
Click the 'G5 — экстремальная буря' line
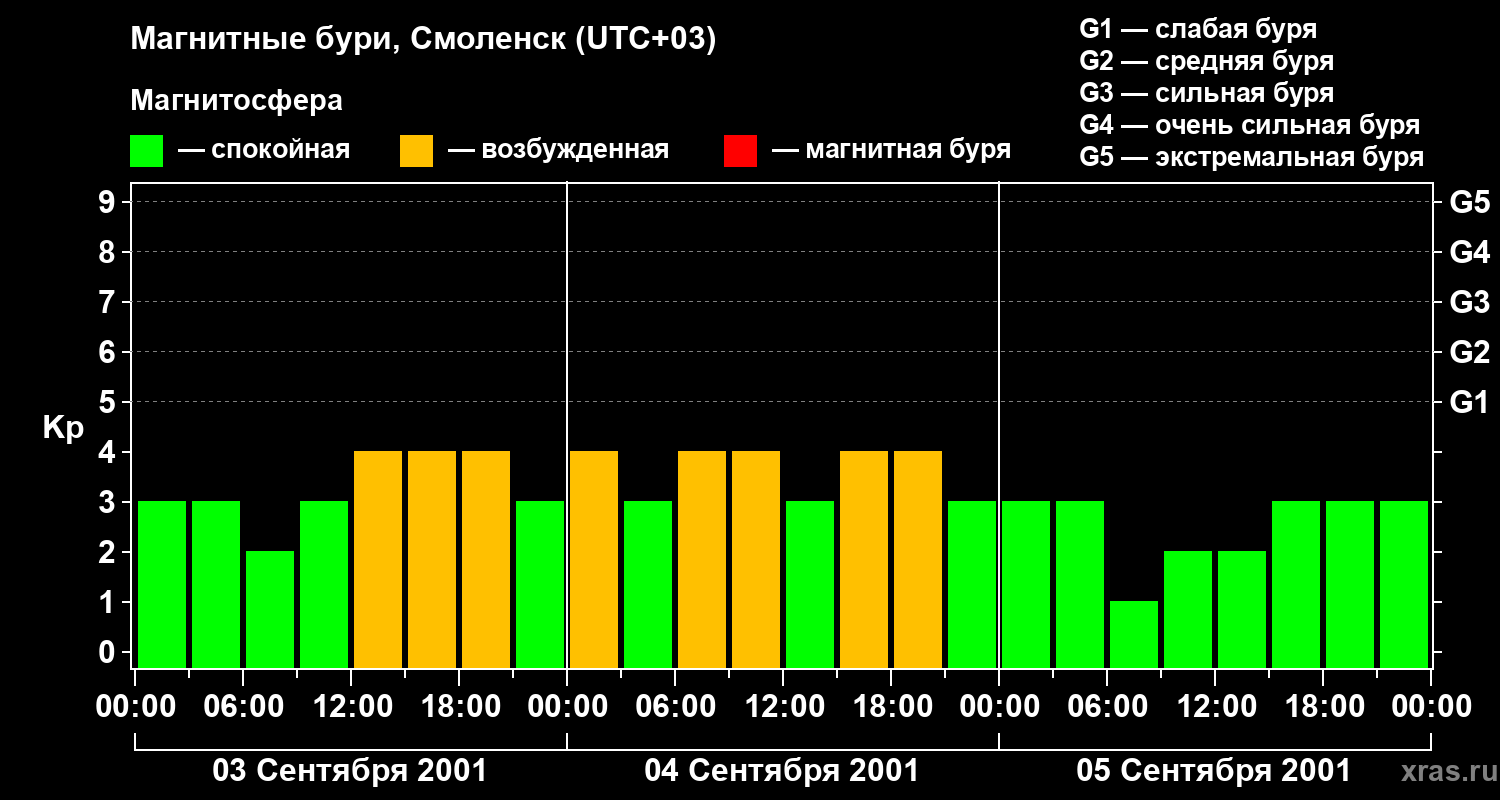tap(1252, 157)
